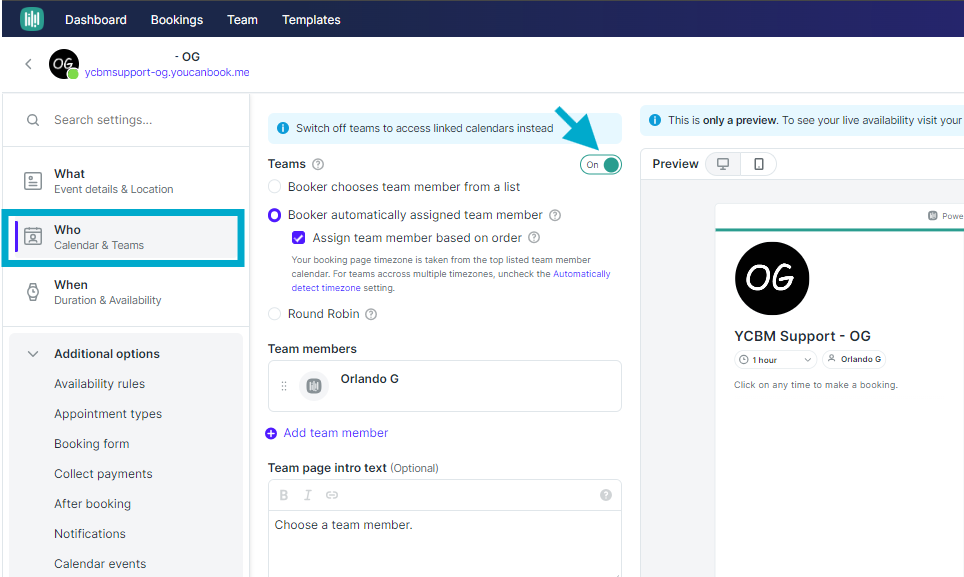Open help icon next to Teams label
Viewport: 964px width, 577px height.
(318, 164)
